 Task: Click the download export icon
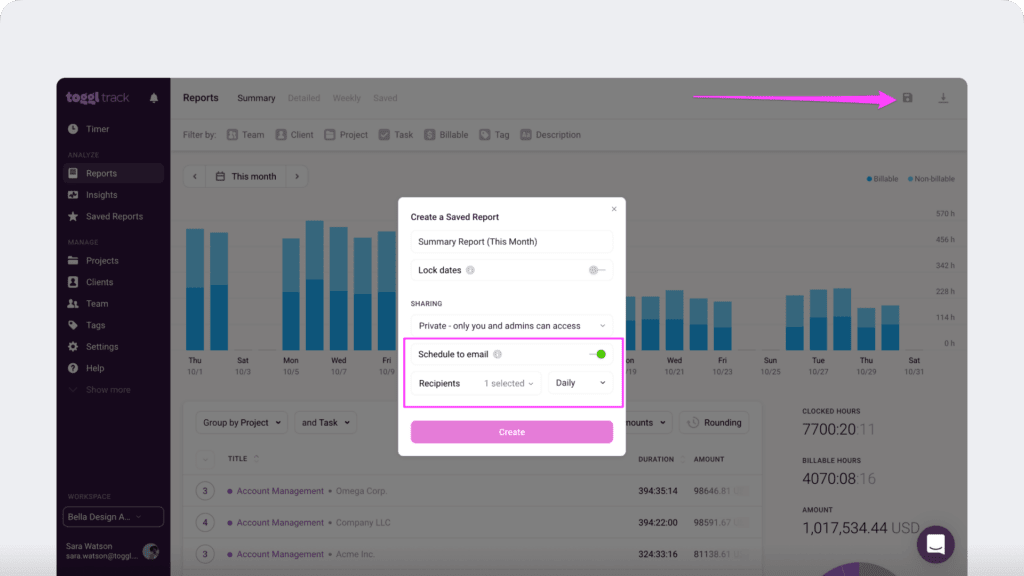pyautogui.click(x=942, y=98)
